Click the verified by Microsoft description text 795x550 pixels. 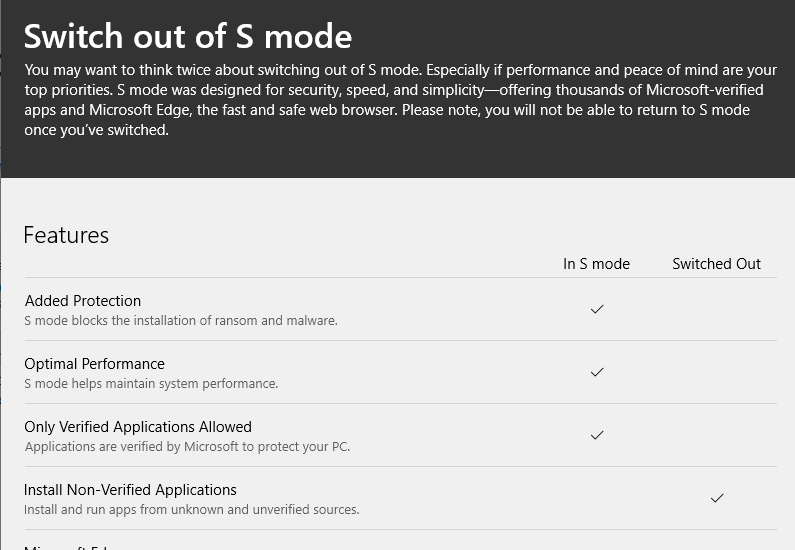click(187, 447)
